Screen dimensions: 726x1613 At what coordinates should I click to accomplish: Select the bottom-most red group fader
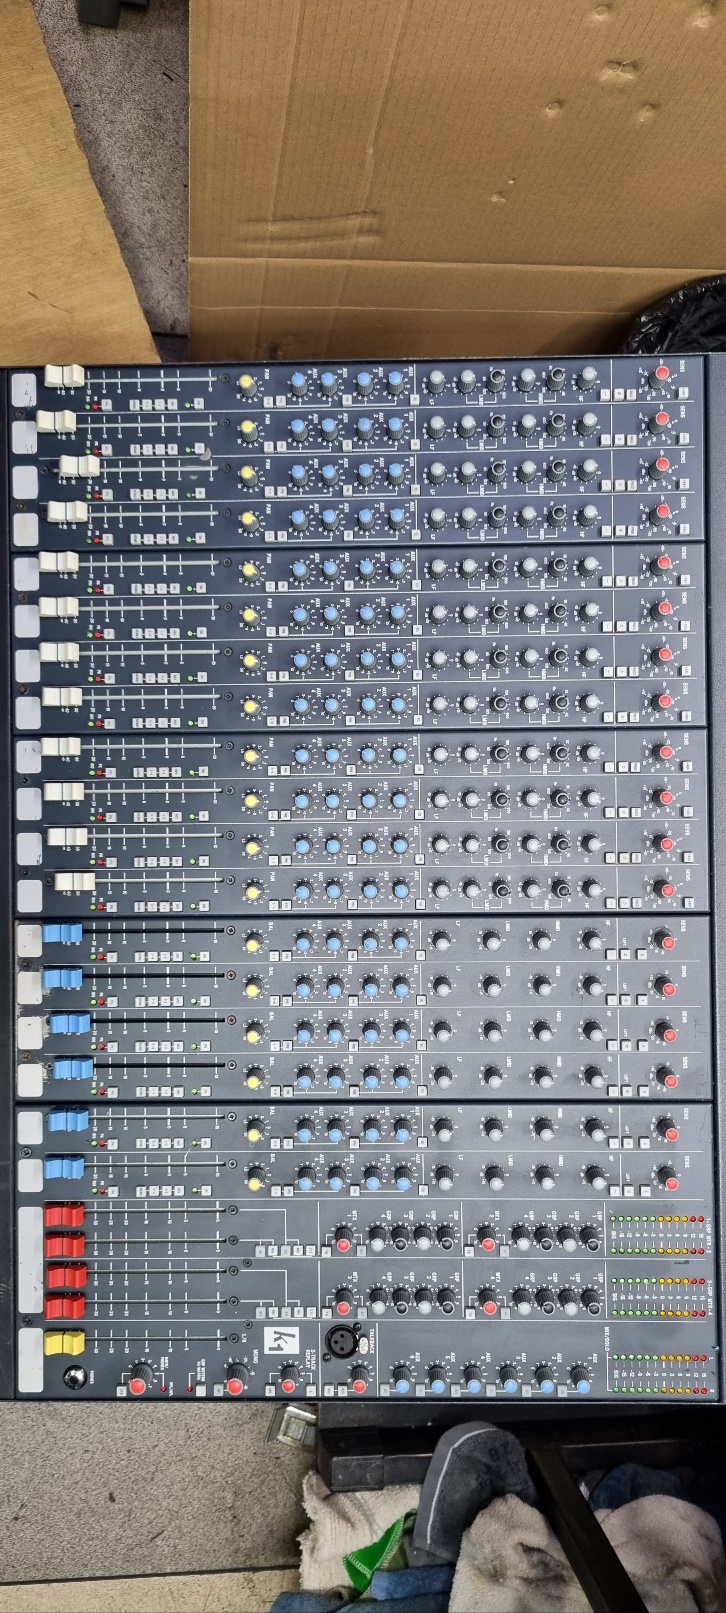[65, 1305]
